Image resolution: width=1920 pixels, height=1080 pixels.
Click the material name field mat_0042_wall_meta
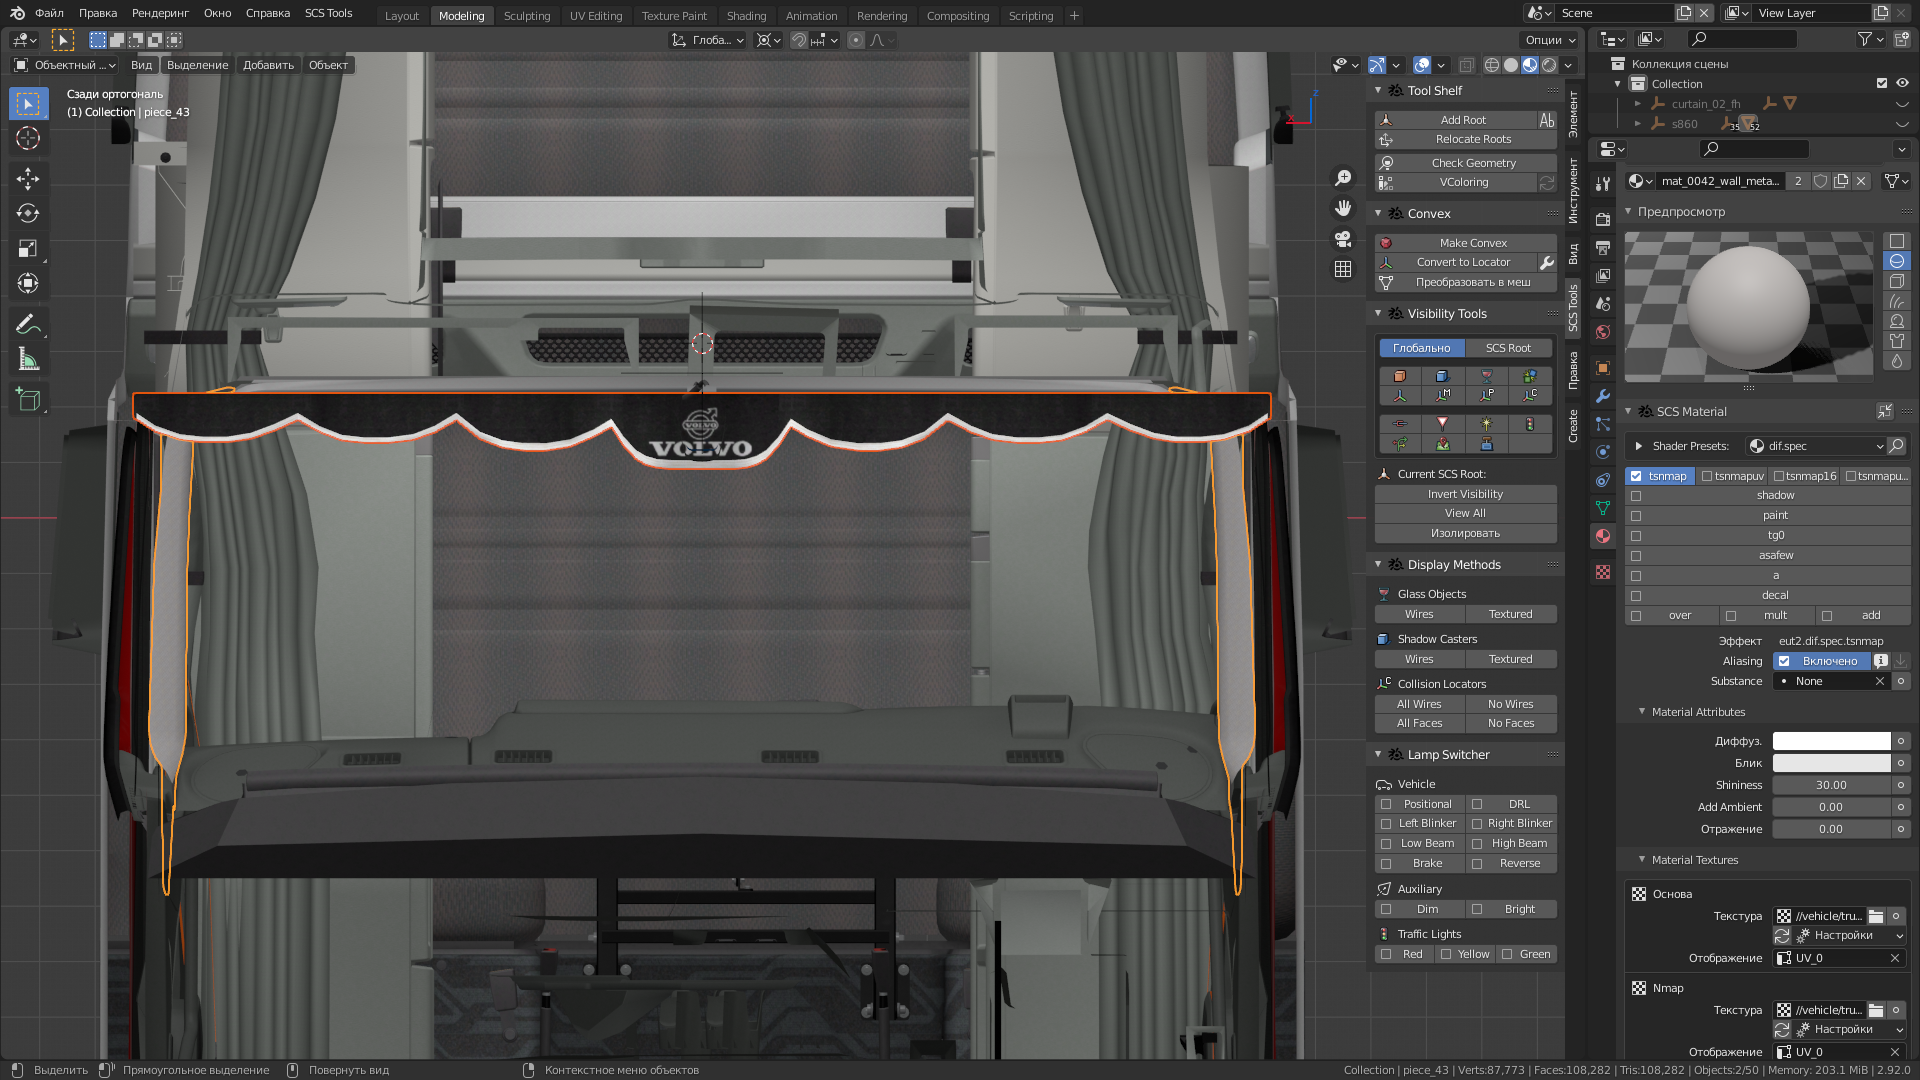1721,181
